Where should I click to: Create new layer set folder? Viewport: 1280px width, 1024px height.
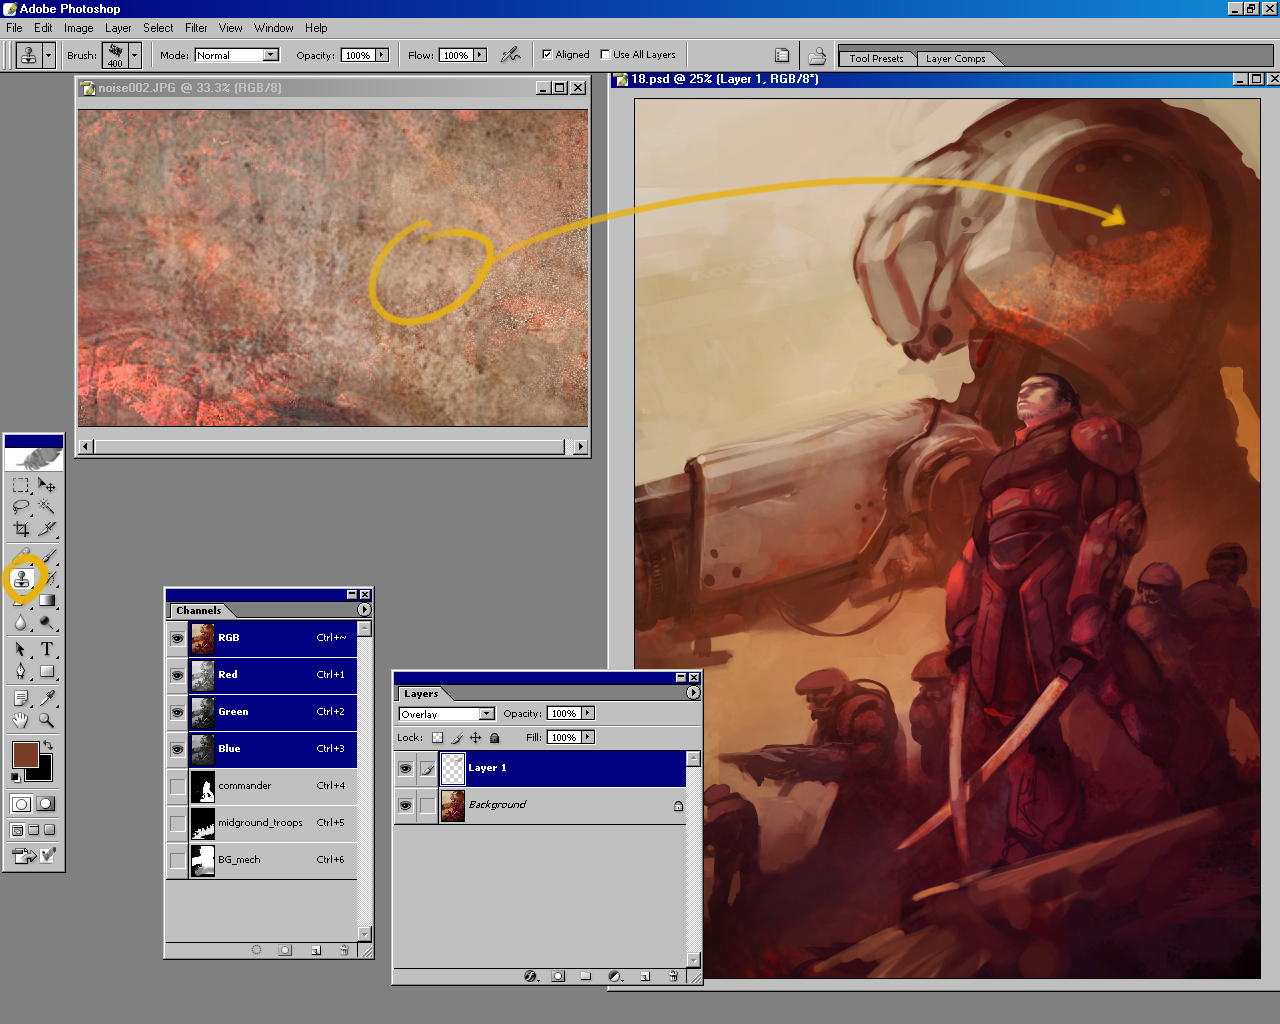586,976
